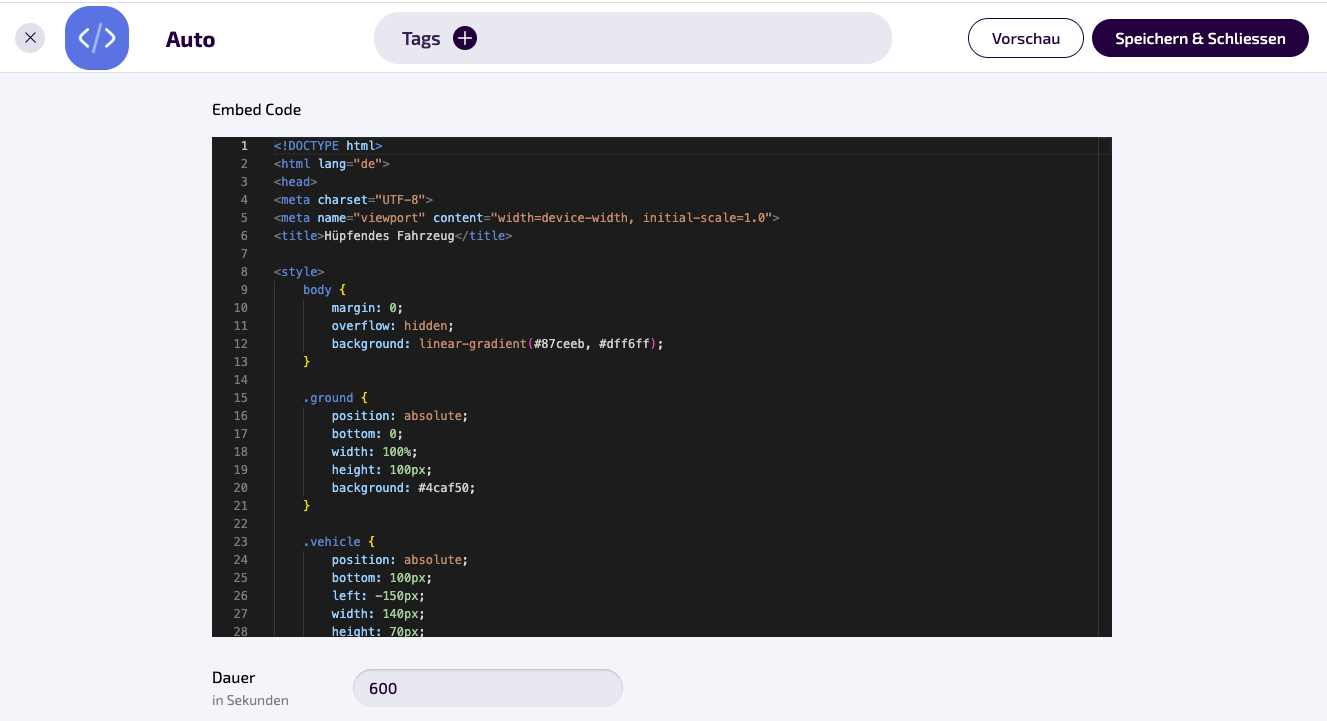Click the .ground selector in the code

pyautogui.click(x=328, y=398)
